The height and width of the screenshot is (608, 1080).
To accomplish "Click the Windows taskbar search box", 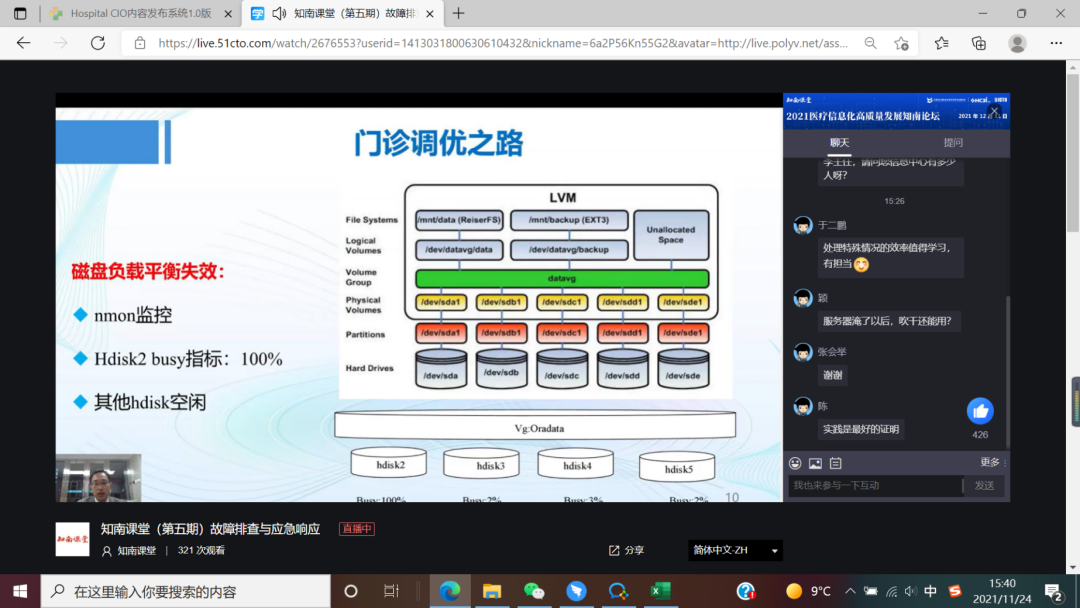I will [186, 591].
